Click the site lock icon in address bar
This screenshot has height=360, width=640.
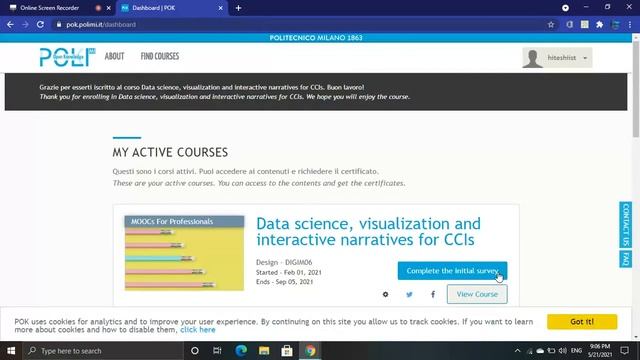[x=59, y=24]
